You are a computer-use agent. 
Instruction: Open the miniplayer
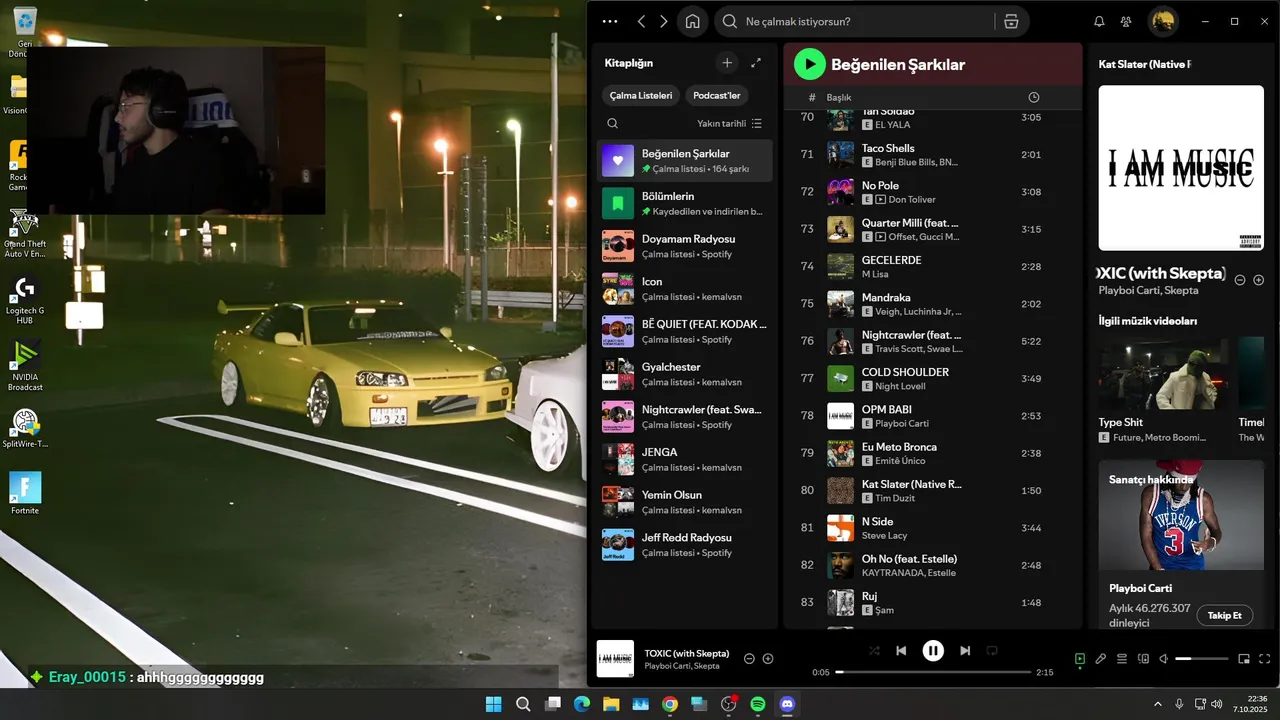[1244, 659]
